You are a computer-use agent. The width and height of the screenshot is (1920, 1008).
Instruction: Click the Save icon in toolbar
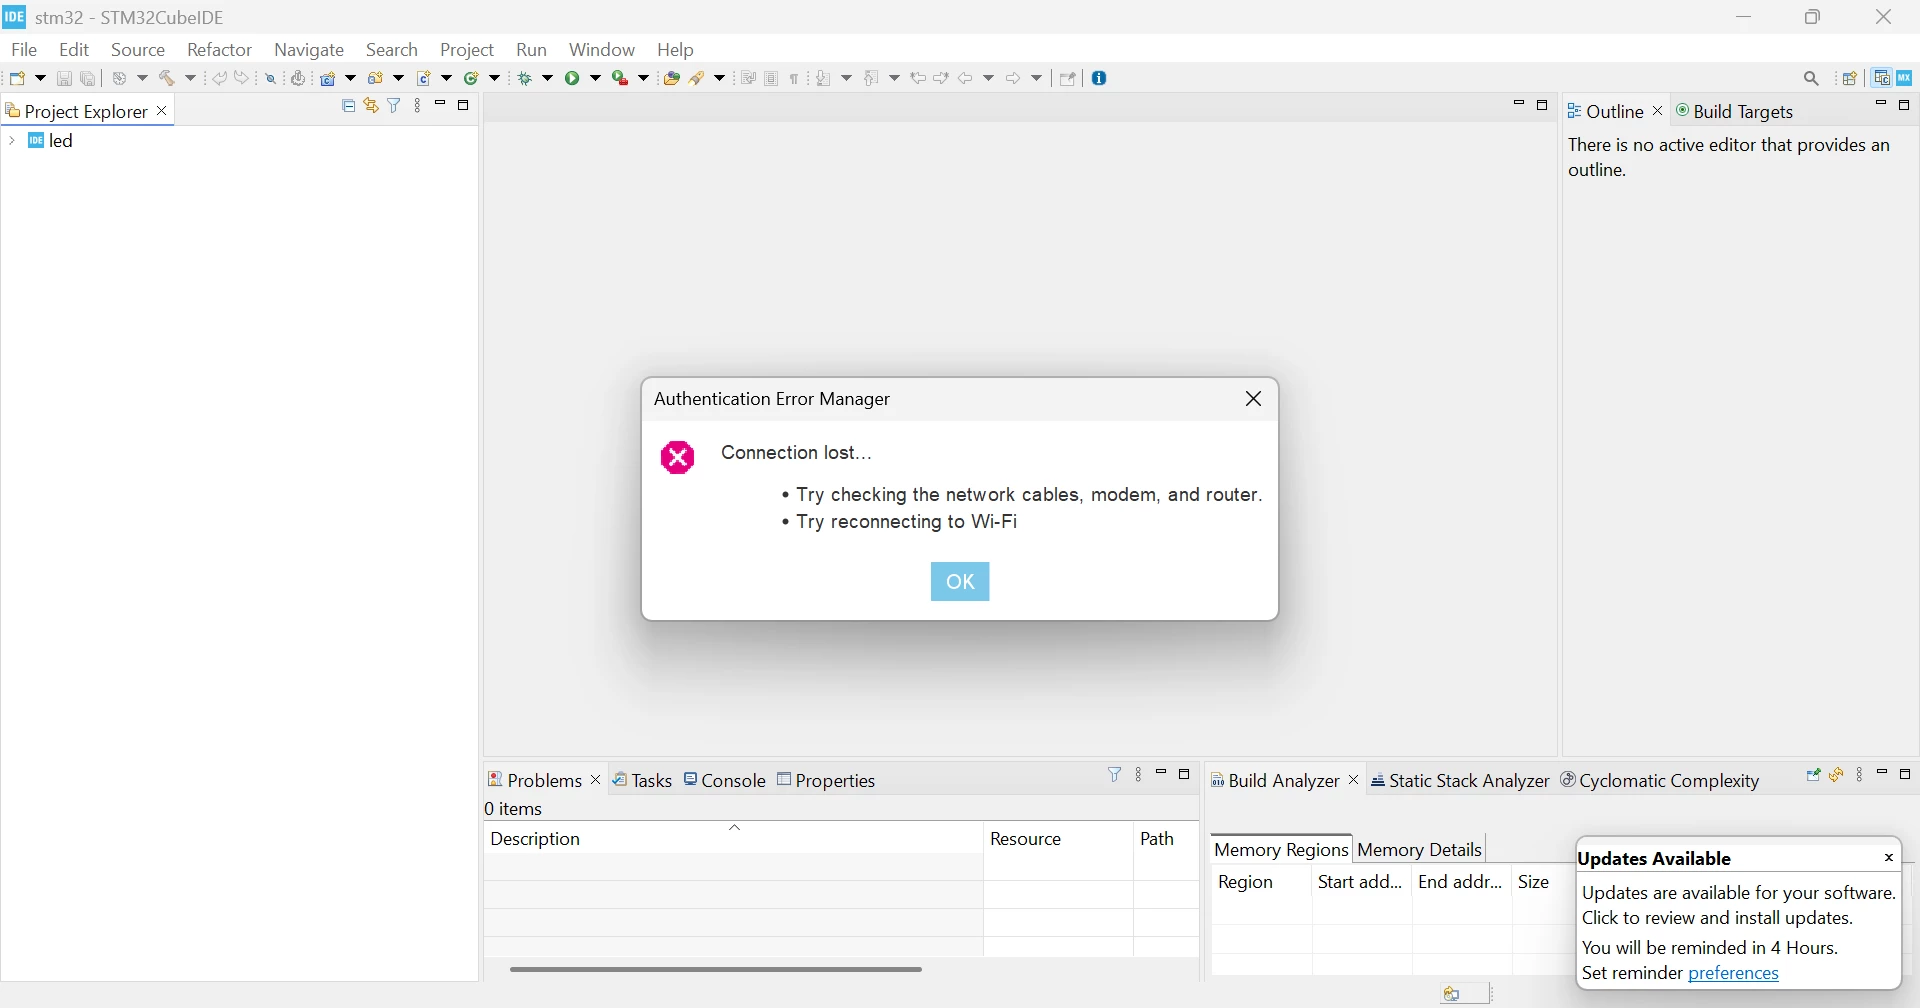(64, 79)
